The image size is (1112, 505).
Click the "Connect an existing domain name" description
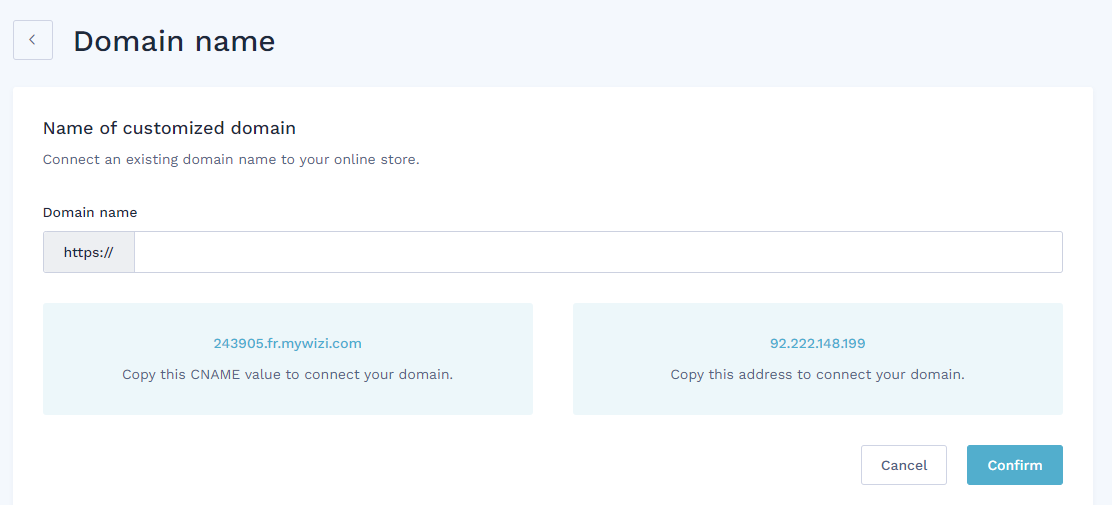(x=231, y=160)
